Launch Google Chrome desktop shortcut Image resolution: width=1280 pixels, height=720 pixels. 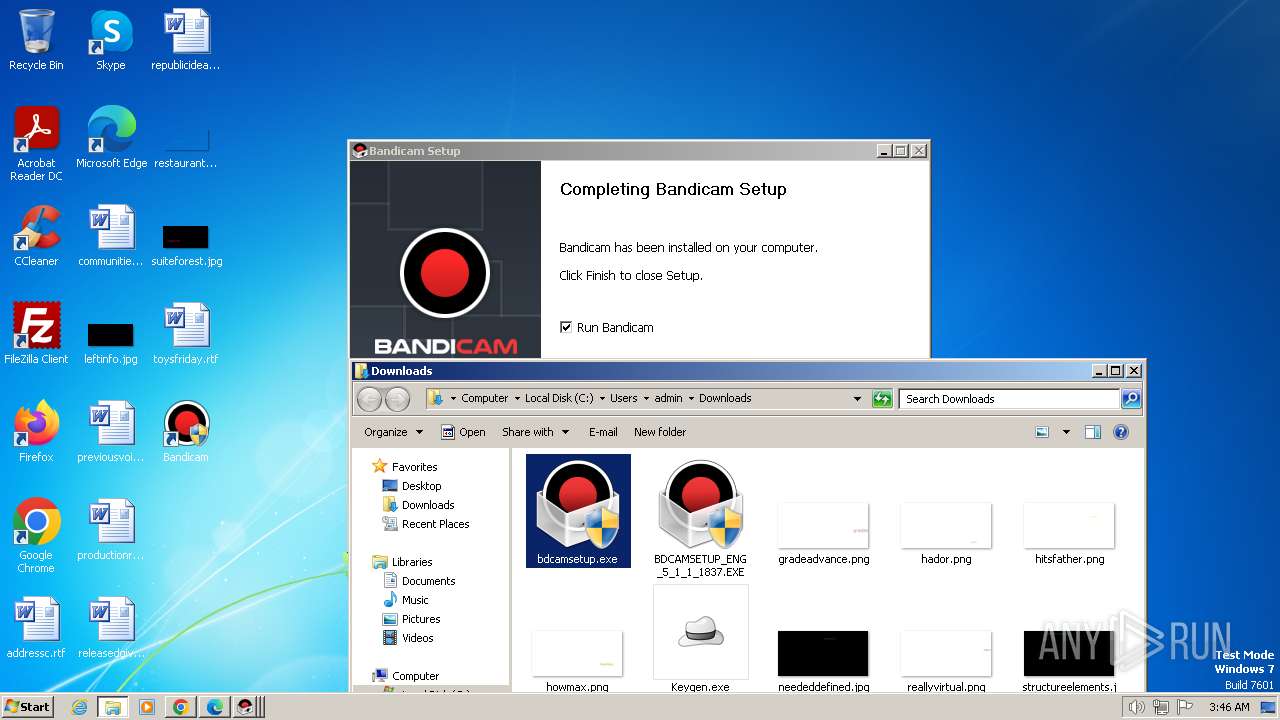36,536
